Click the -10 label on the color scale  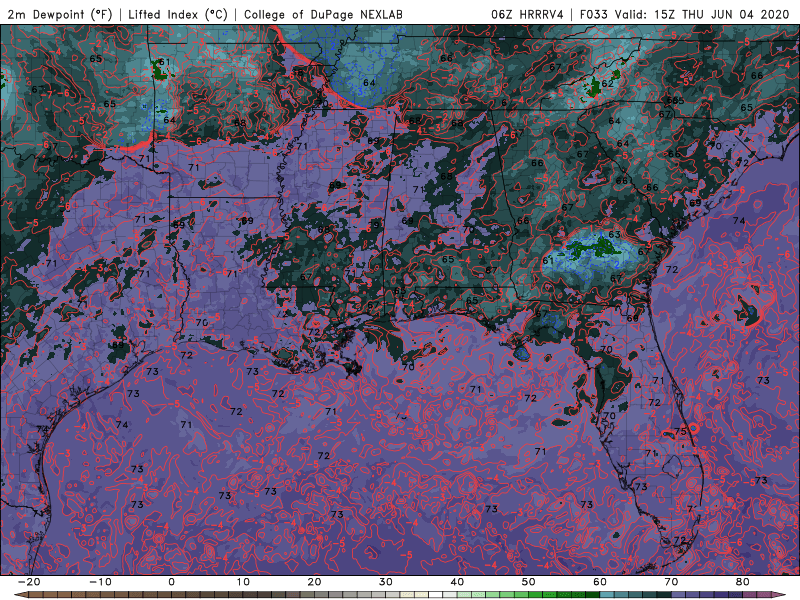coord(99,582)
